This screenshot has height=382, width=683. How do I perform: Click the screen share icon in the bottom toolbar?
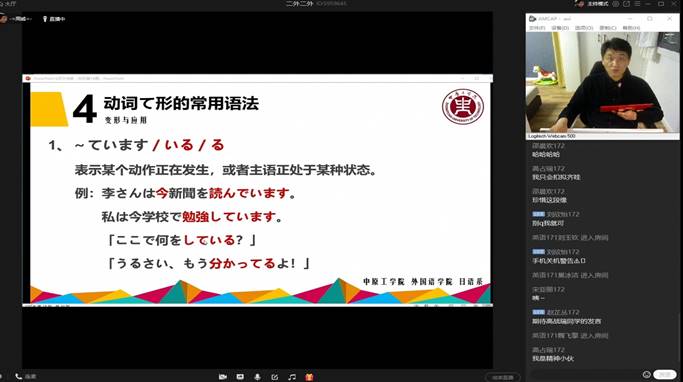[x=240, y=377]
